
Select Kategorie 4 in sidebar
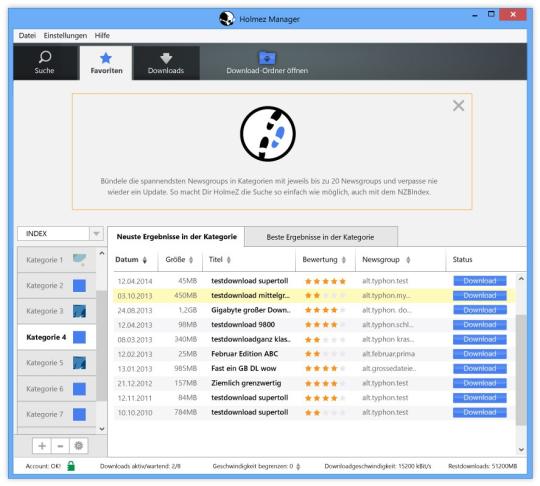pyautogui.click(x=57, y=337)
